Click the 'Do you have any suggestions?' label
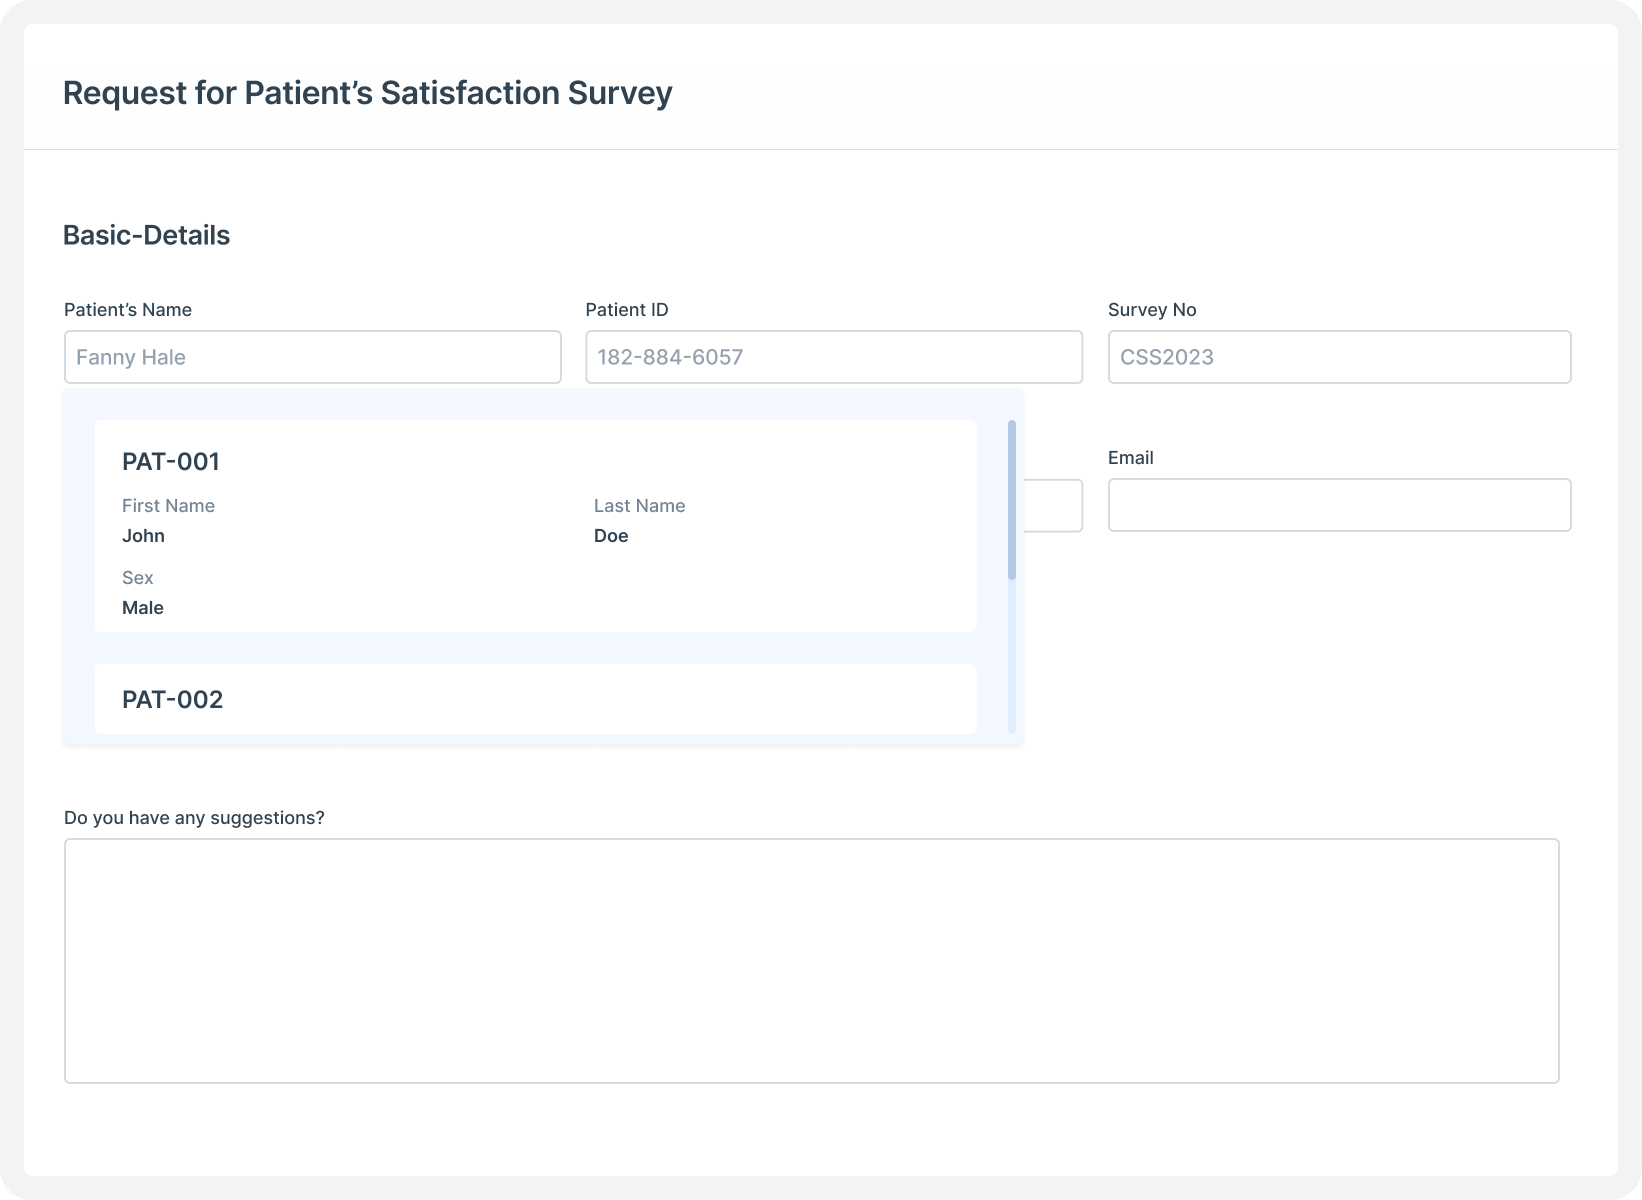This screenshot has width=1642, height=1200. pos(194,818)
